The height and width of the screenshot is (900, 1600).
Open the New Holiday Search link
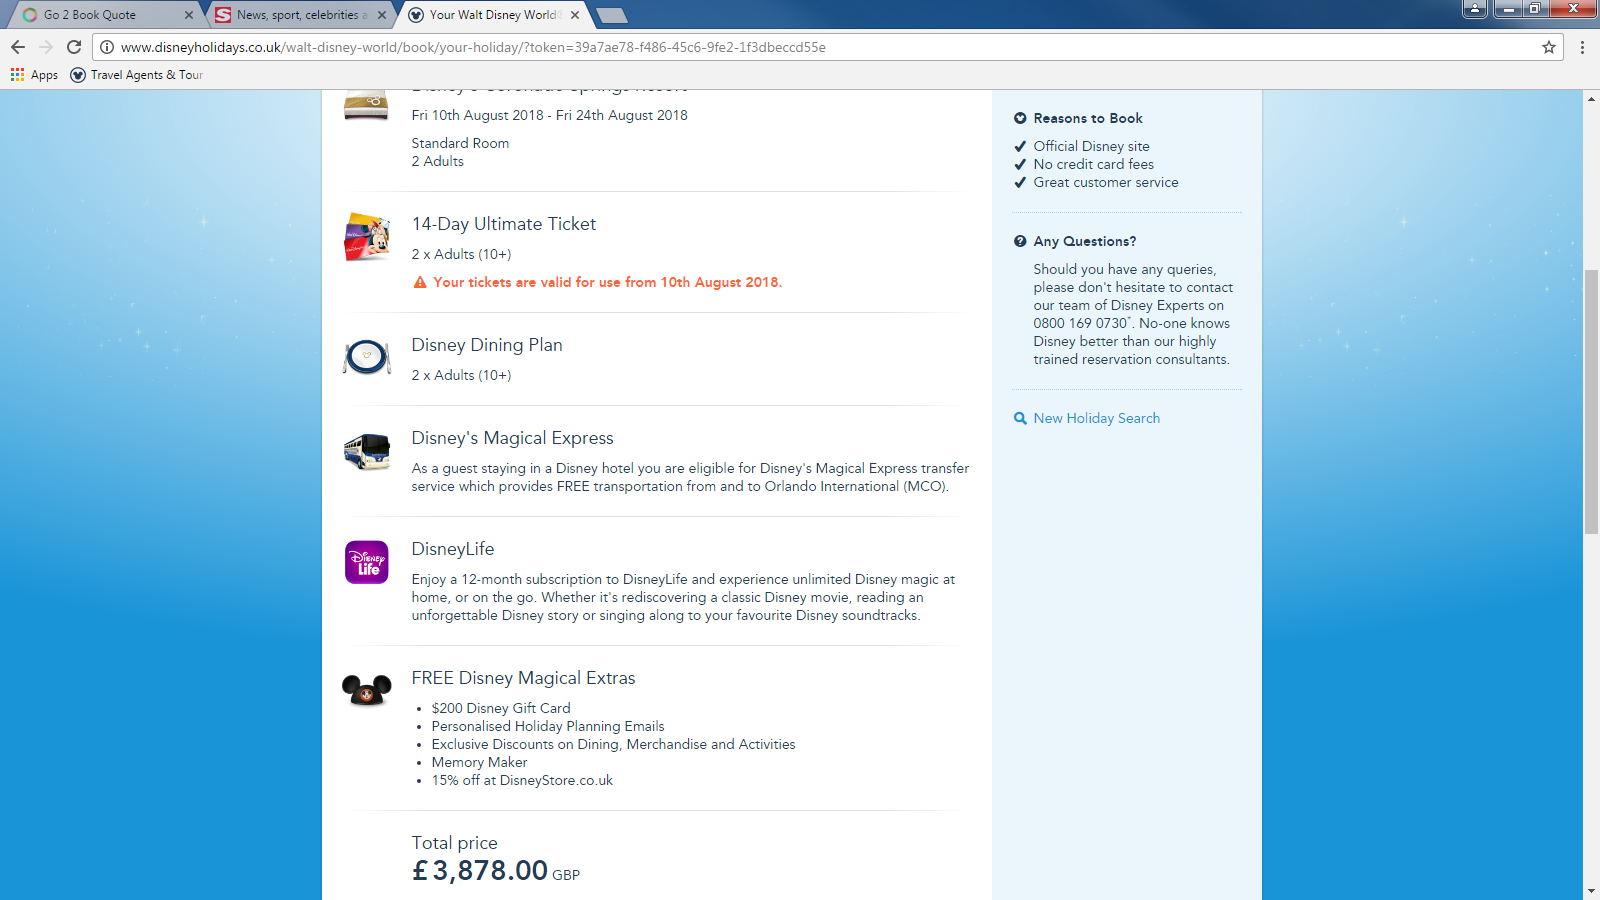[1097, 418]
